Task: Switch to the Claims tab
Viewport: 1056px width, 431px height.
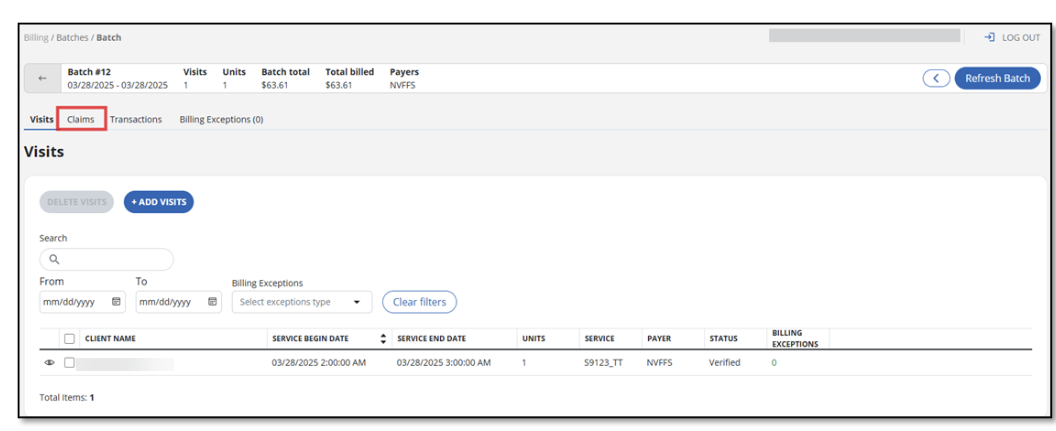Action: [x=81, y=120]
